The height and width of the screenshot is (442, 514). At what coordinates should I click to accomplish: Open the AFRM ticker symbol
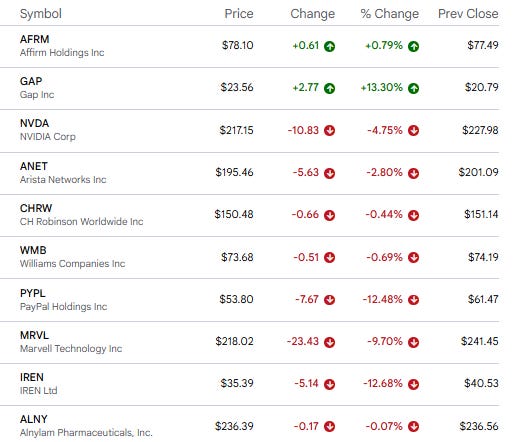34,39
